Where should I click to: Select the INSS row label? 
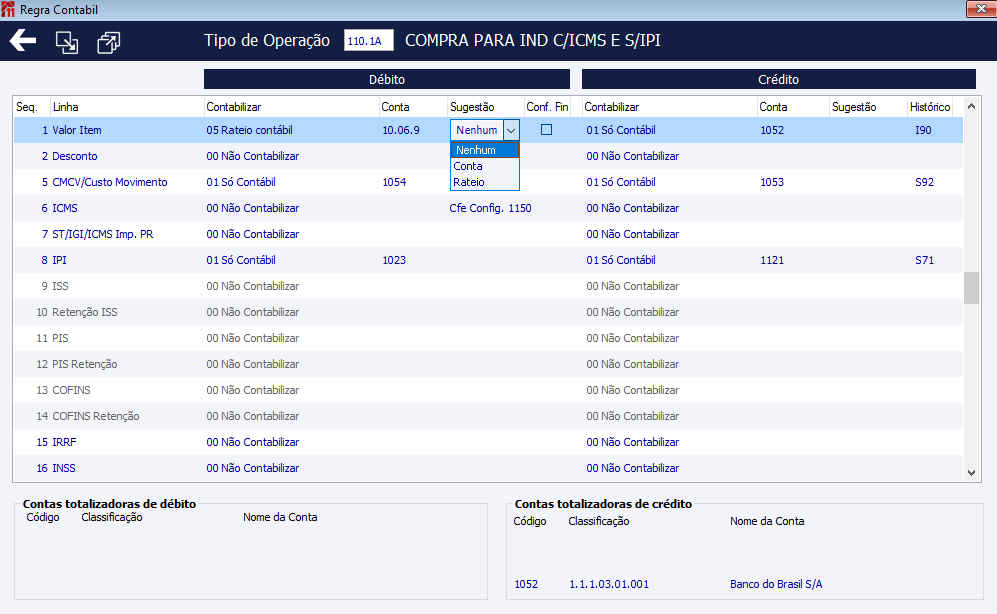[64, 468]
